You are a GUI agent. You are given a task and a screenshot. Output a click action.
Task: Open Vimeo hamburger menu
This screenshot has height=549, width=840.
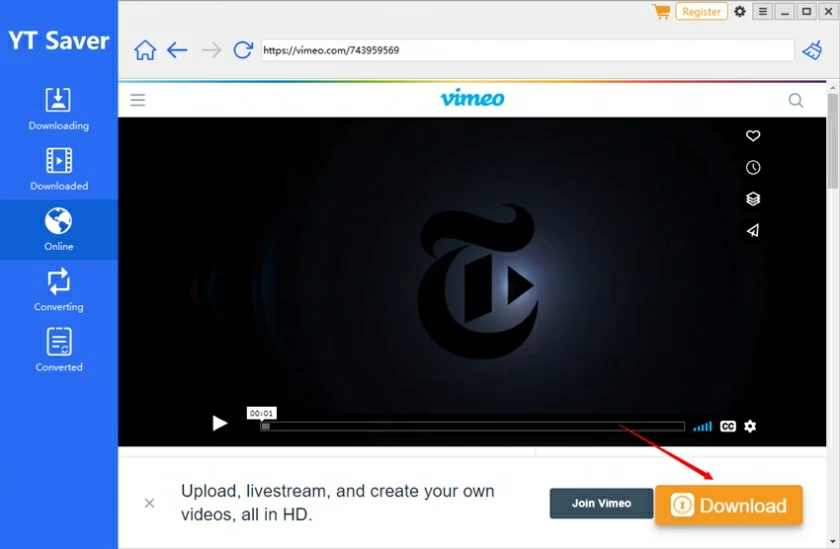138,100
